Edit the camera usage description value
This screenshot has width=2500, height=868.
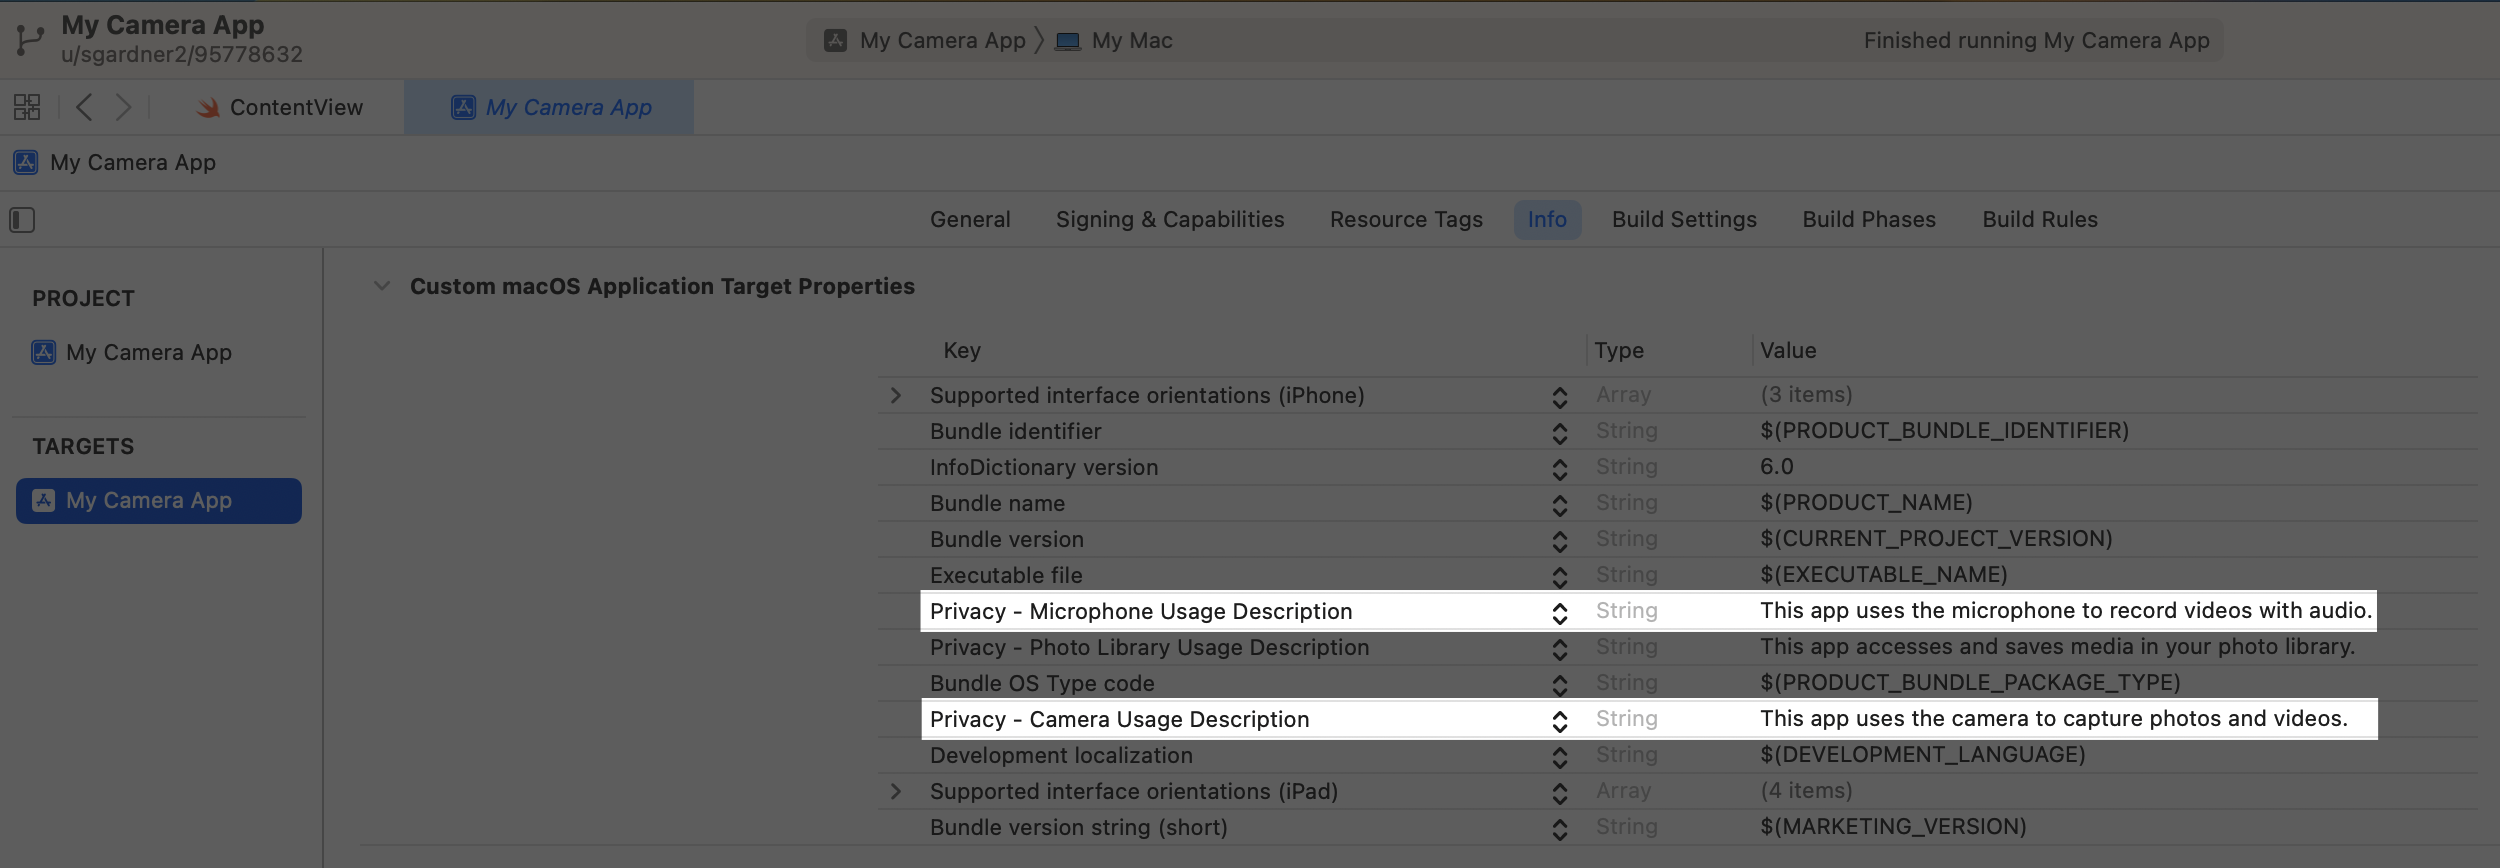pos(2053,718)
